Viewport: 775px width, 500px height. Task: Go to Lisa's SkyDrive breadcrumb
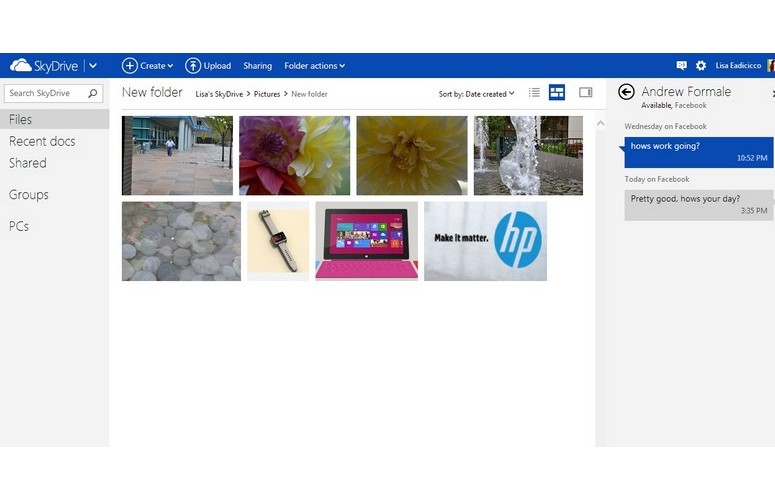219,94
